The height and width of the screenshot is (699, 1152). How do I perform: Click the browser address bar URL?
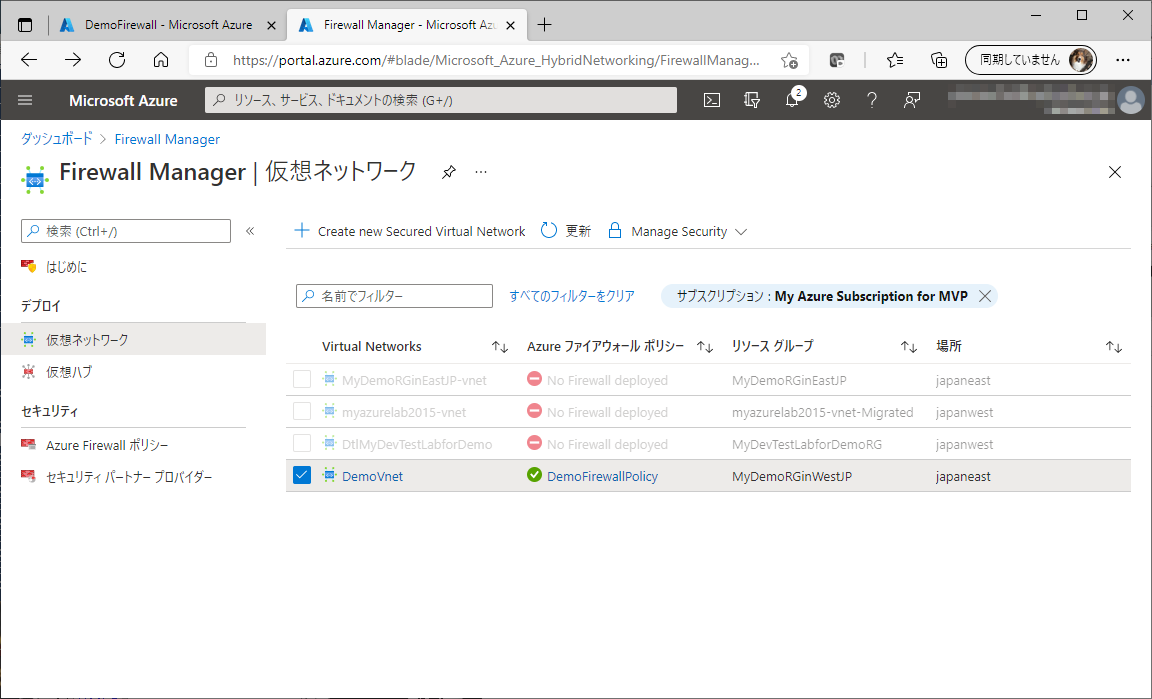click(496, 60)
